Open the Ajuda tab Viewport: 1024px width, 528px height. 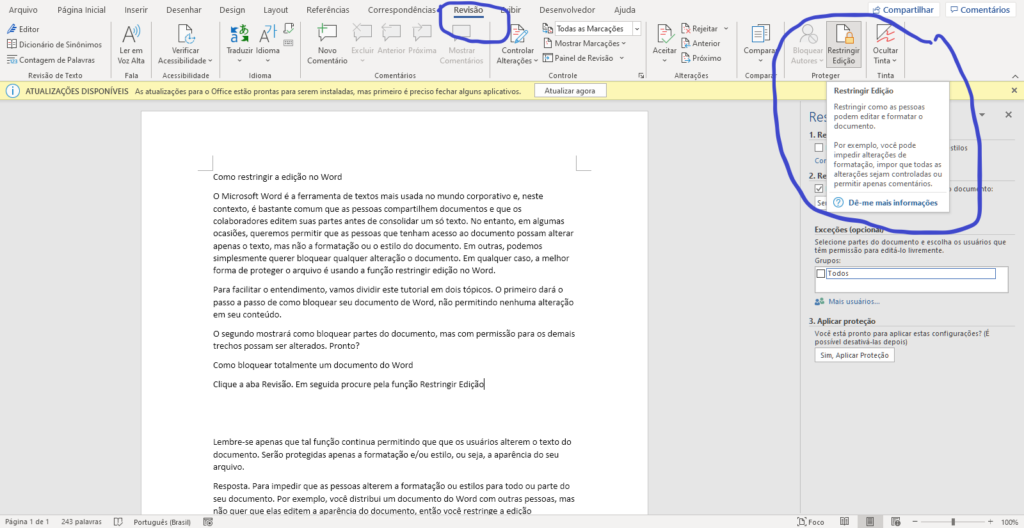point(625,10)
